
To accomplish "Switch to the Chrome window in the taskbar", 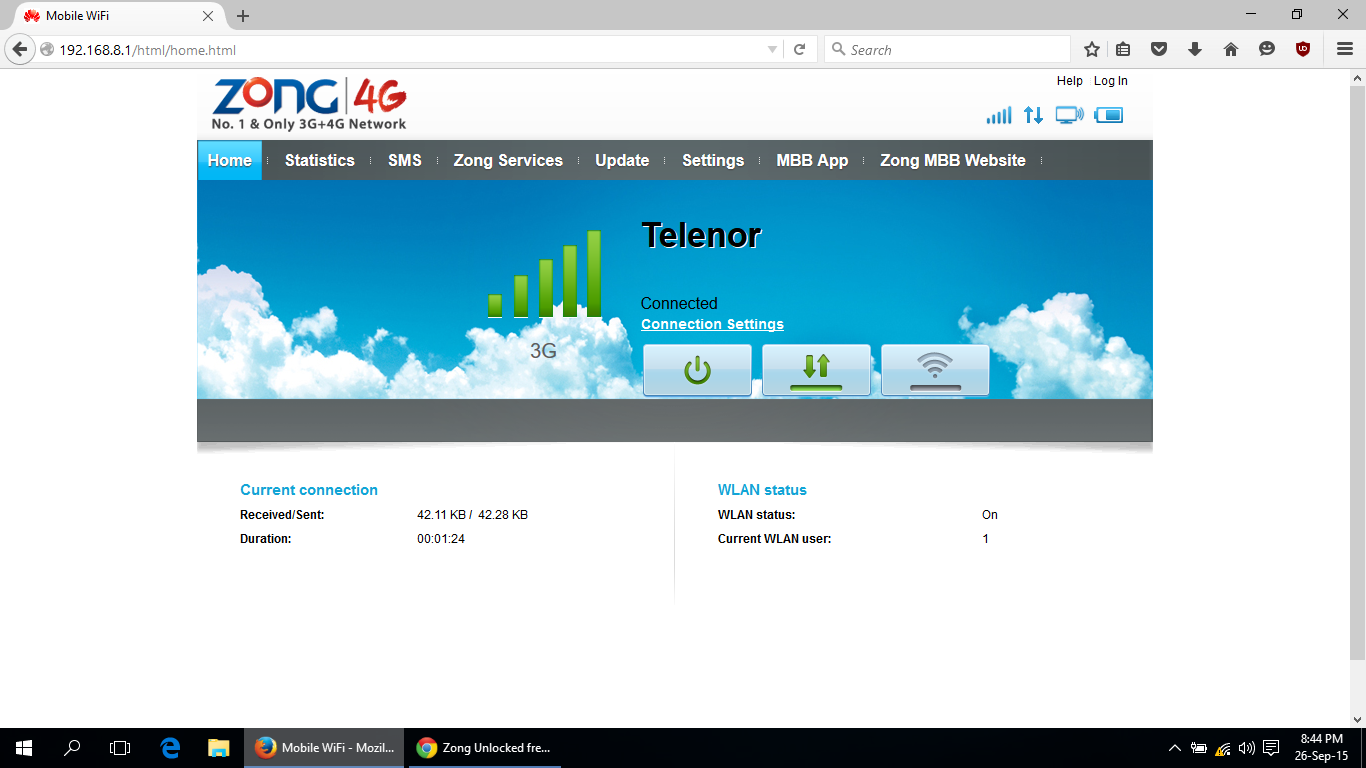I will [x=483, y=747].
